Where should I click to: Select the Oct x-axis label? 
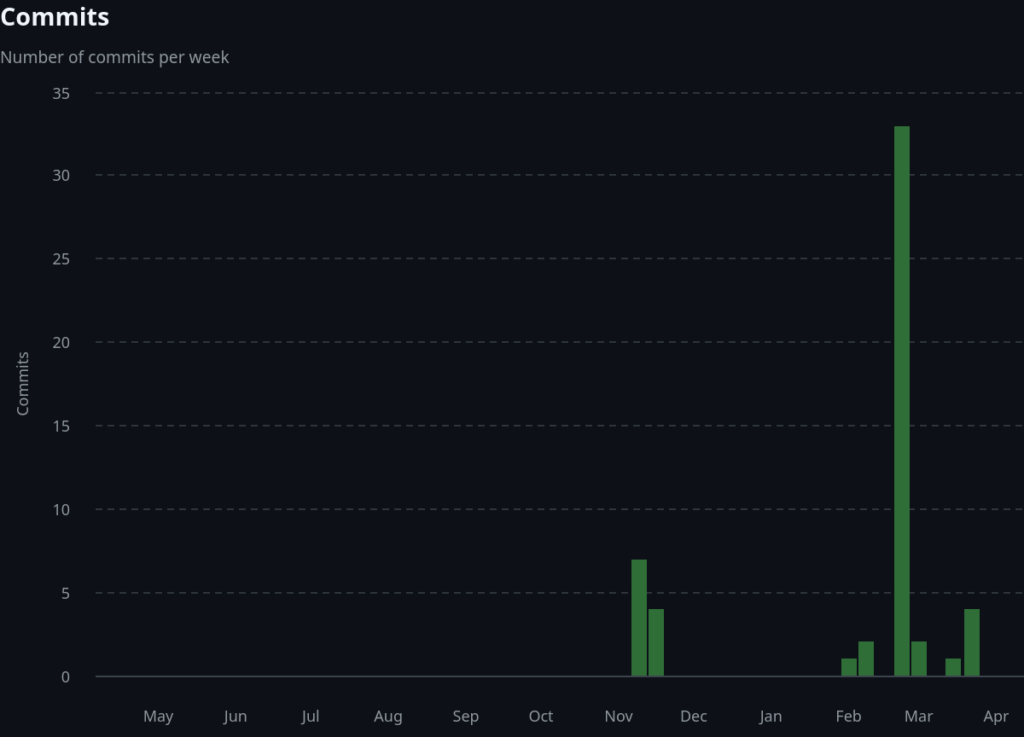tap(541, 716)
